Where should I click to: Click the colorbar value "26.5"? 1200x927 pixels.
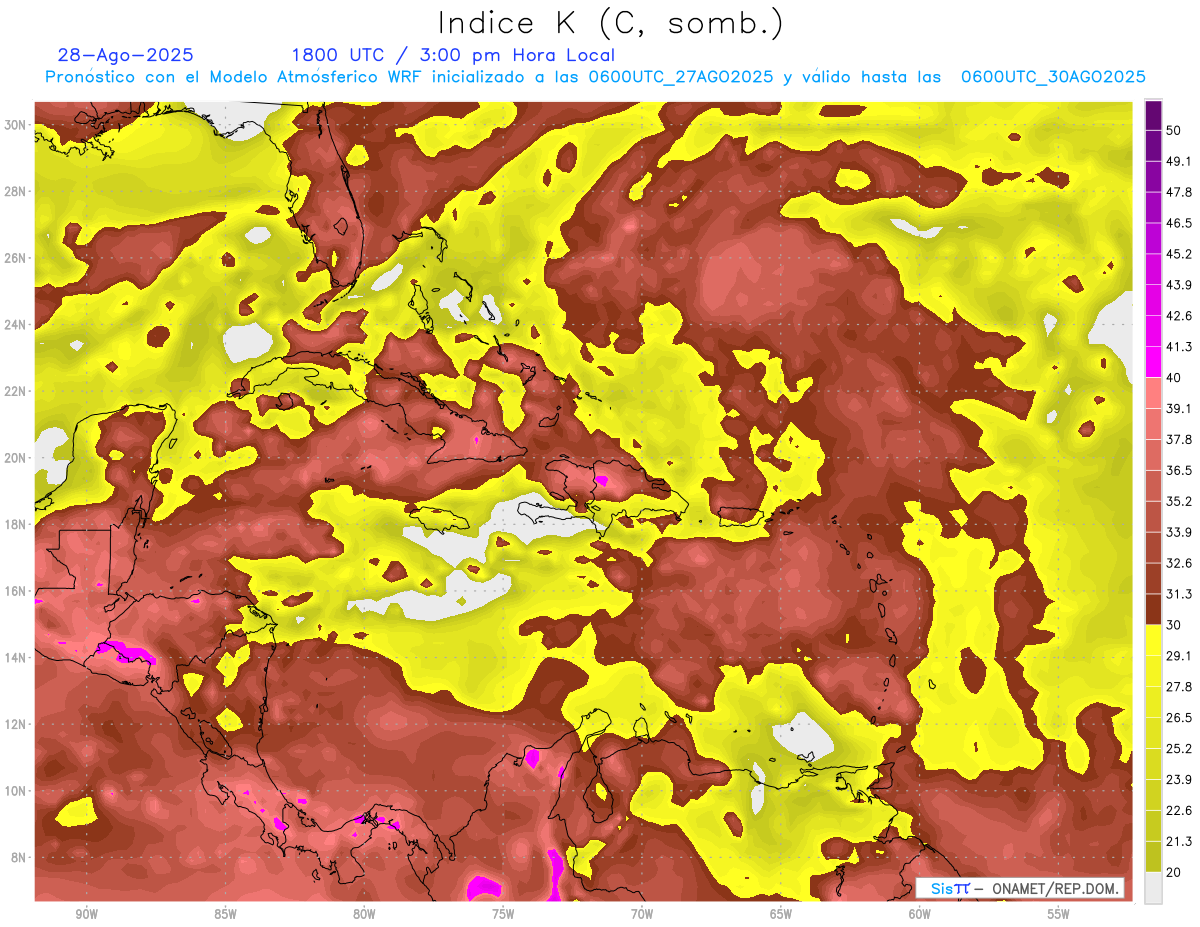click(1178, 717)
